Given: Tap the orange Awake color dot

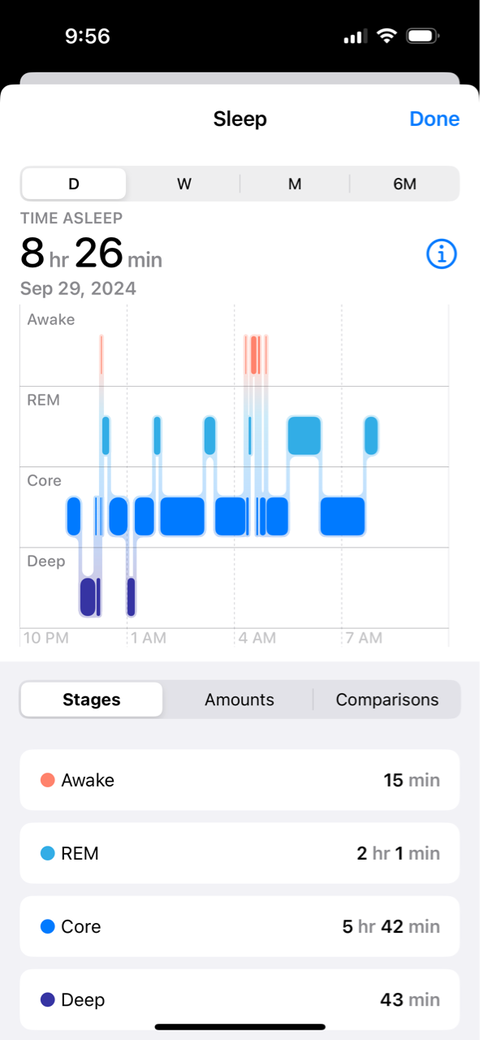Looking at the screenshot, I should point(47,780).
